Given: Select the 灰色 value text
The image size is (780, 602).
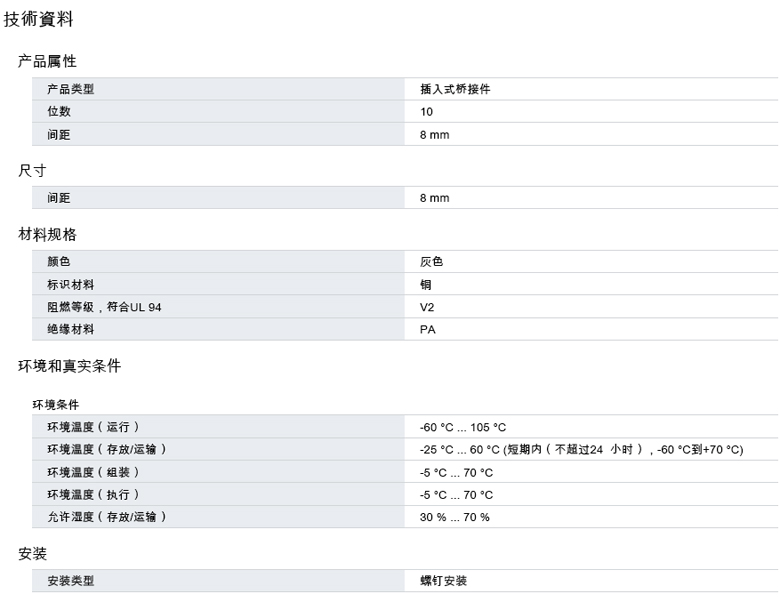Looking at the screenshot, I should click(x=431, y=262).
